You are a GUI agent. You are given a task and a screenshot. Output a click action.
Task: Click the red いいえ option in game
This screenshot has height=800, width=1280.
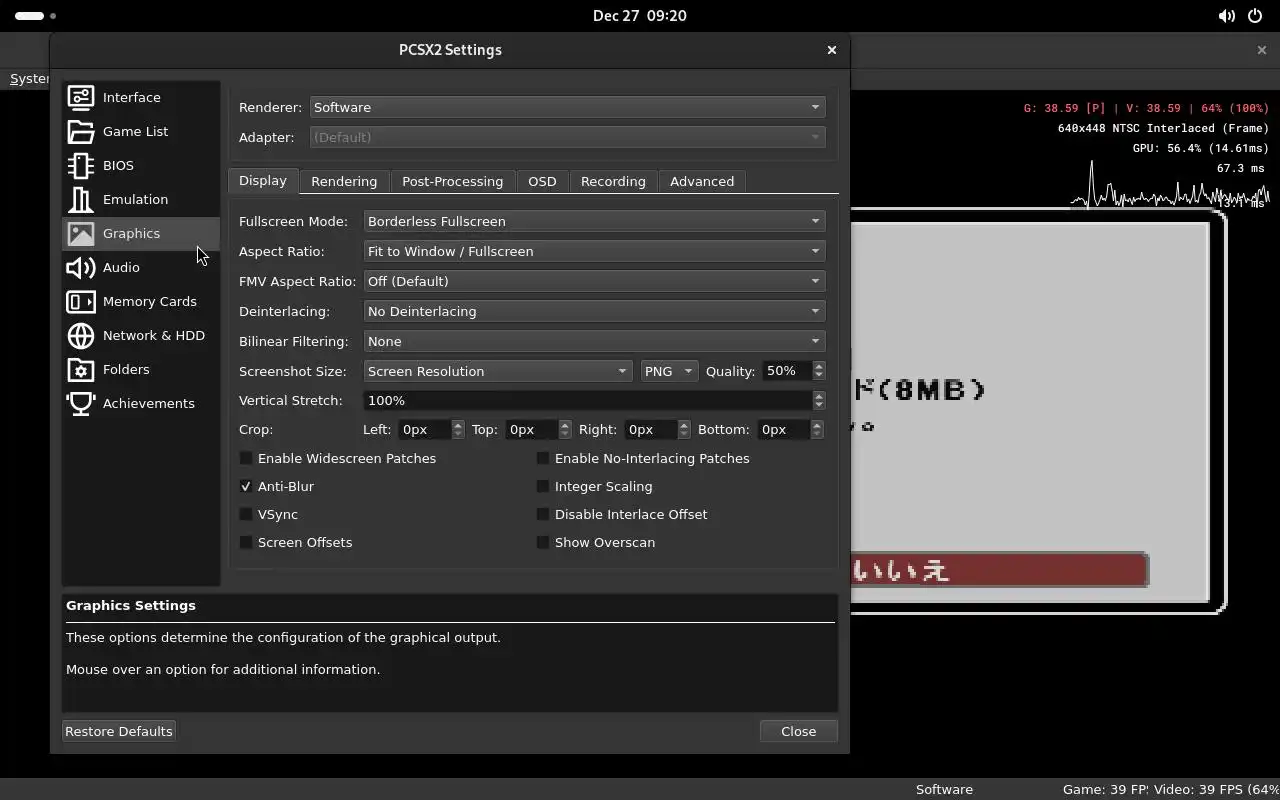[x=999, y=570]
